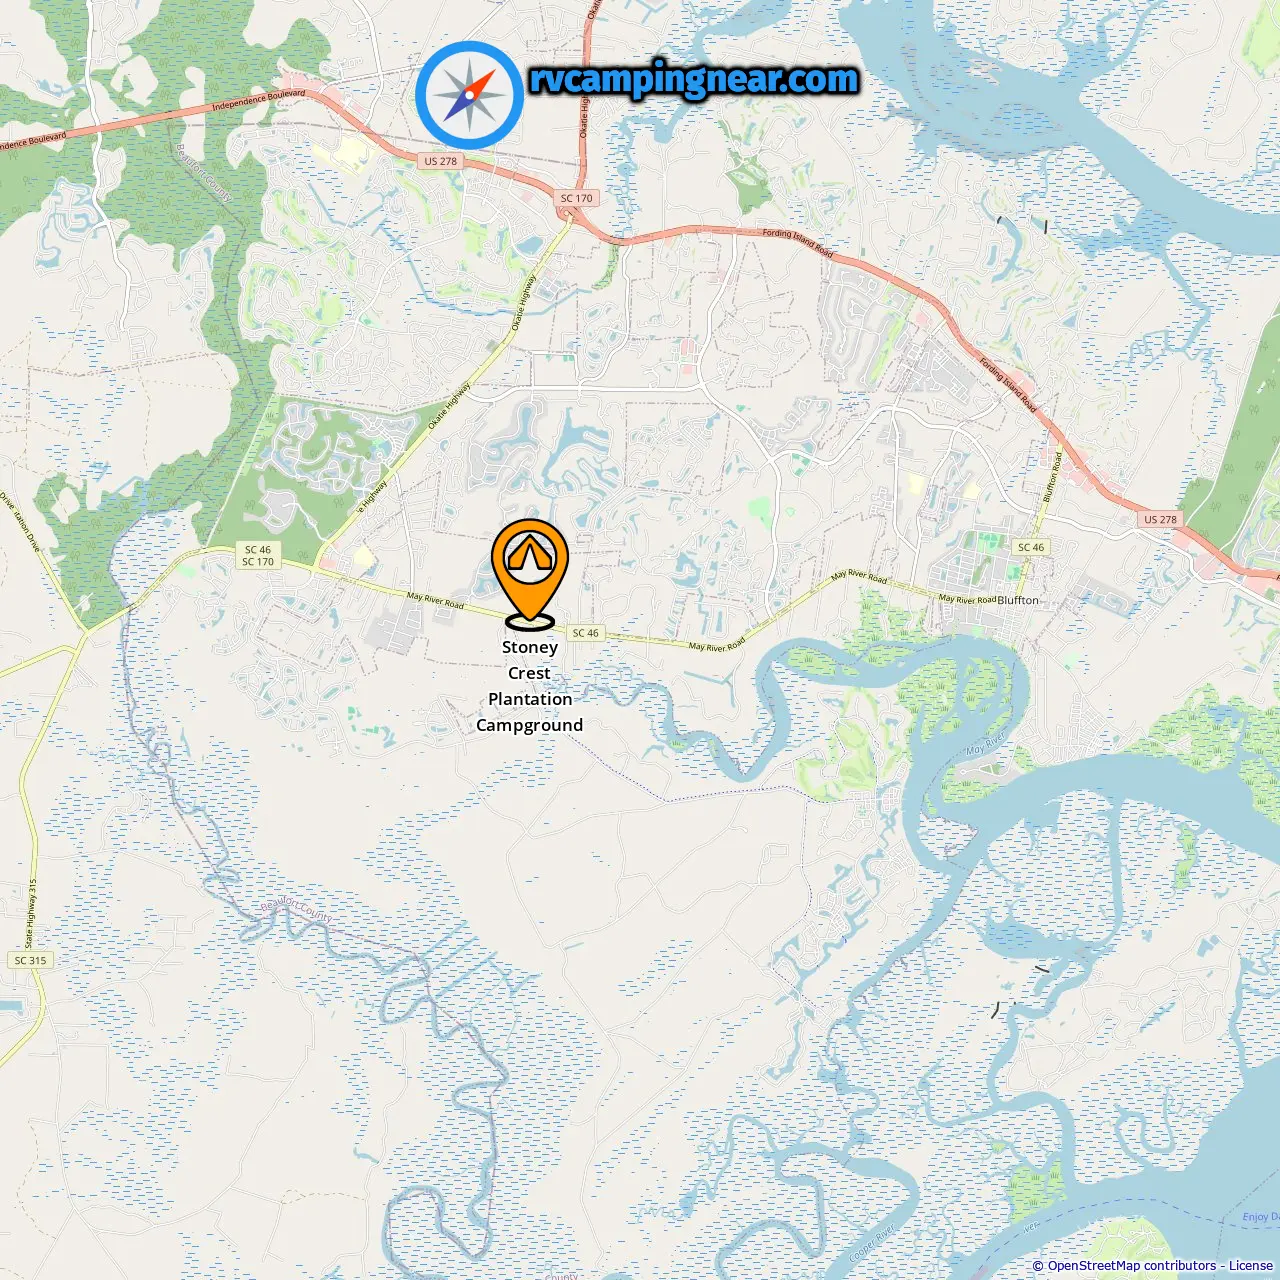Select the Stoney Crest Plantation Campground label
1280x1280 pixels.
click(530, 686)
